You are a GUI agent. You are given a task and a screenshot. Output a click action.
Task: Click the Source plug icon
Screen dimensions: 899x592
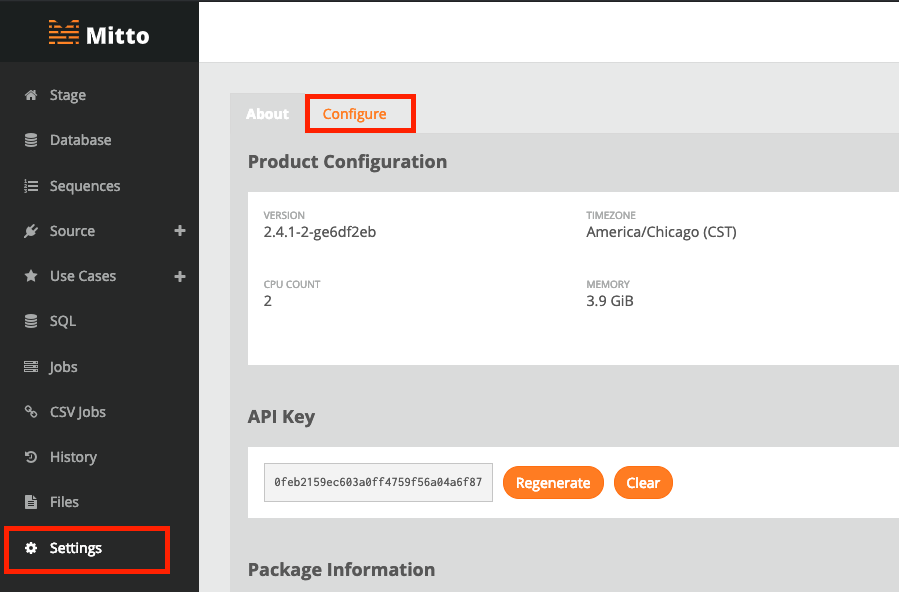click(31, 231)
